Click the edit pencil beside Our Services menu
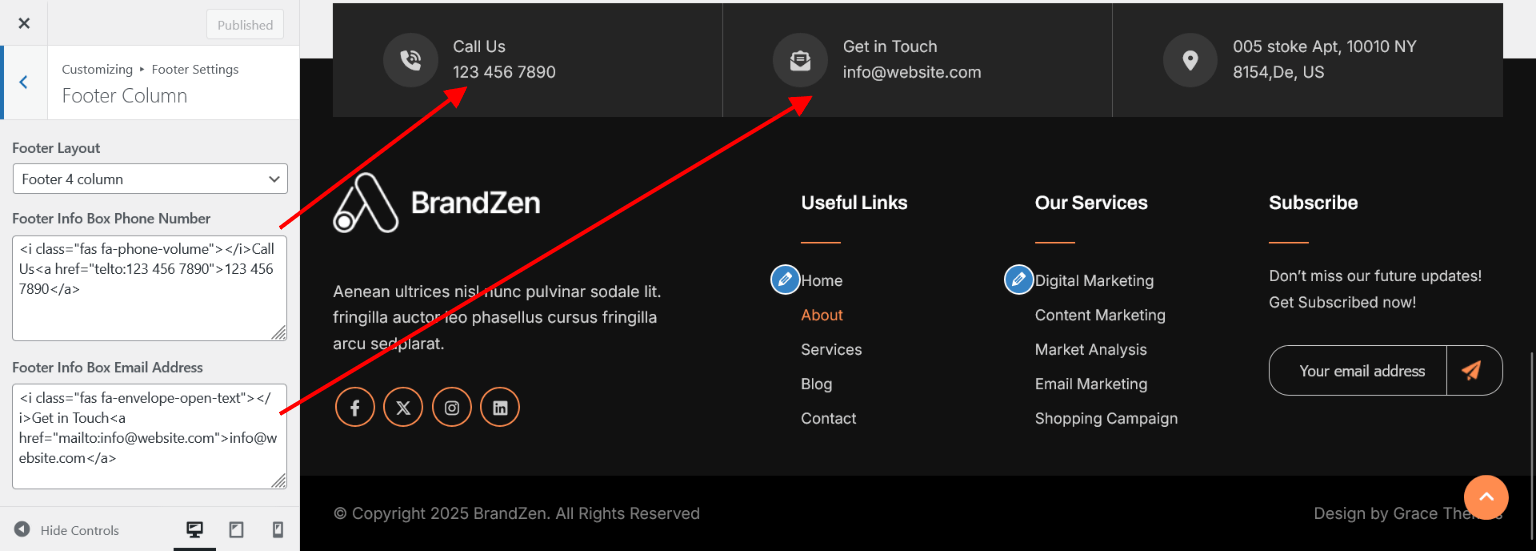 1018,279
